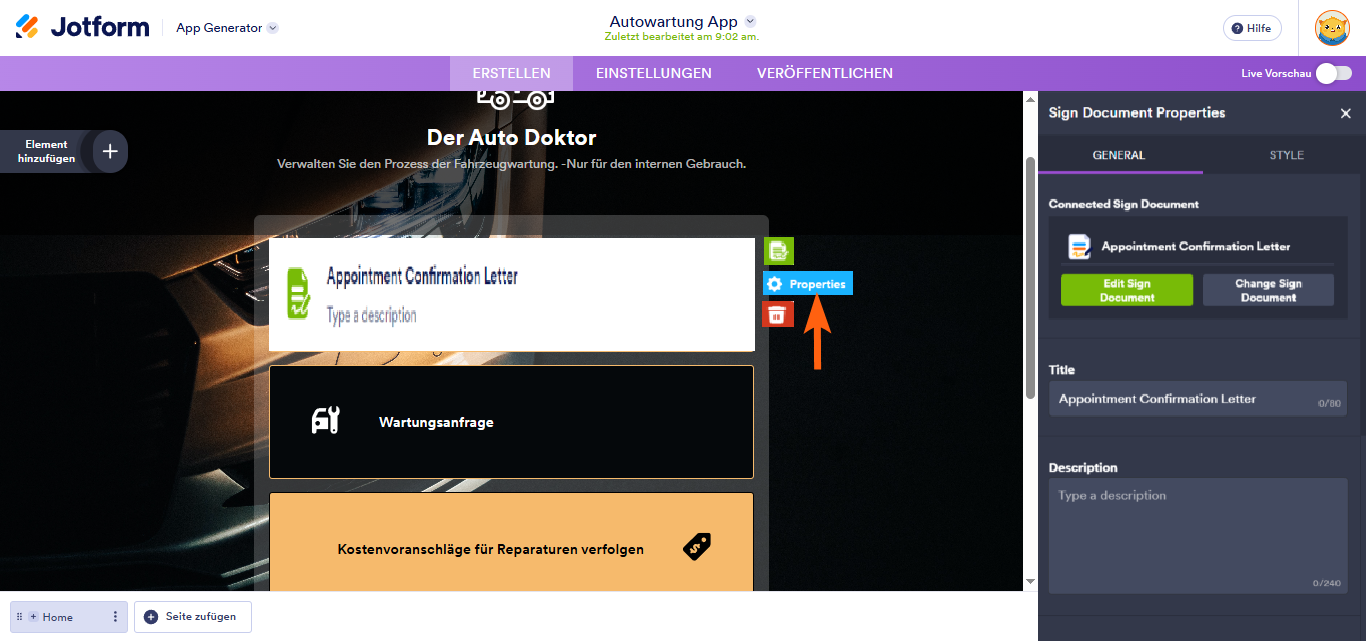The height and width of the screenshot is (641, 1366).
Task: Open Hilfe for help
Action: (x=1251, y=27)
